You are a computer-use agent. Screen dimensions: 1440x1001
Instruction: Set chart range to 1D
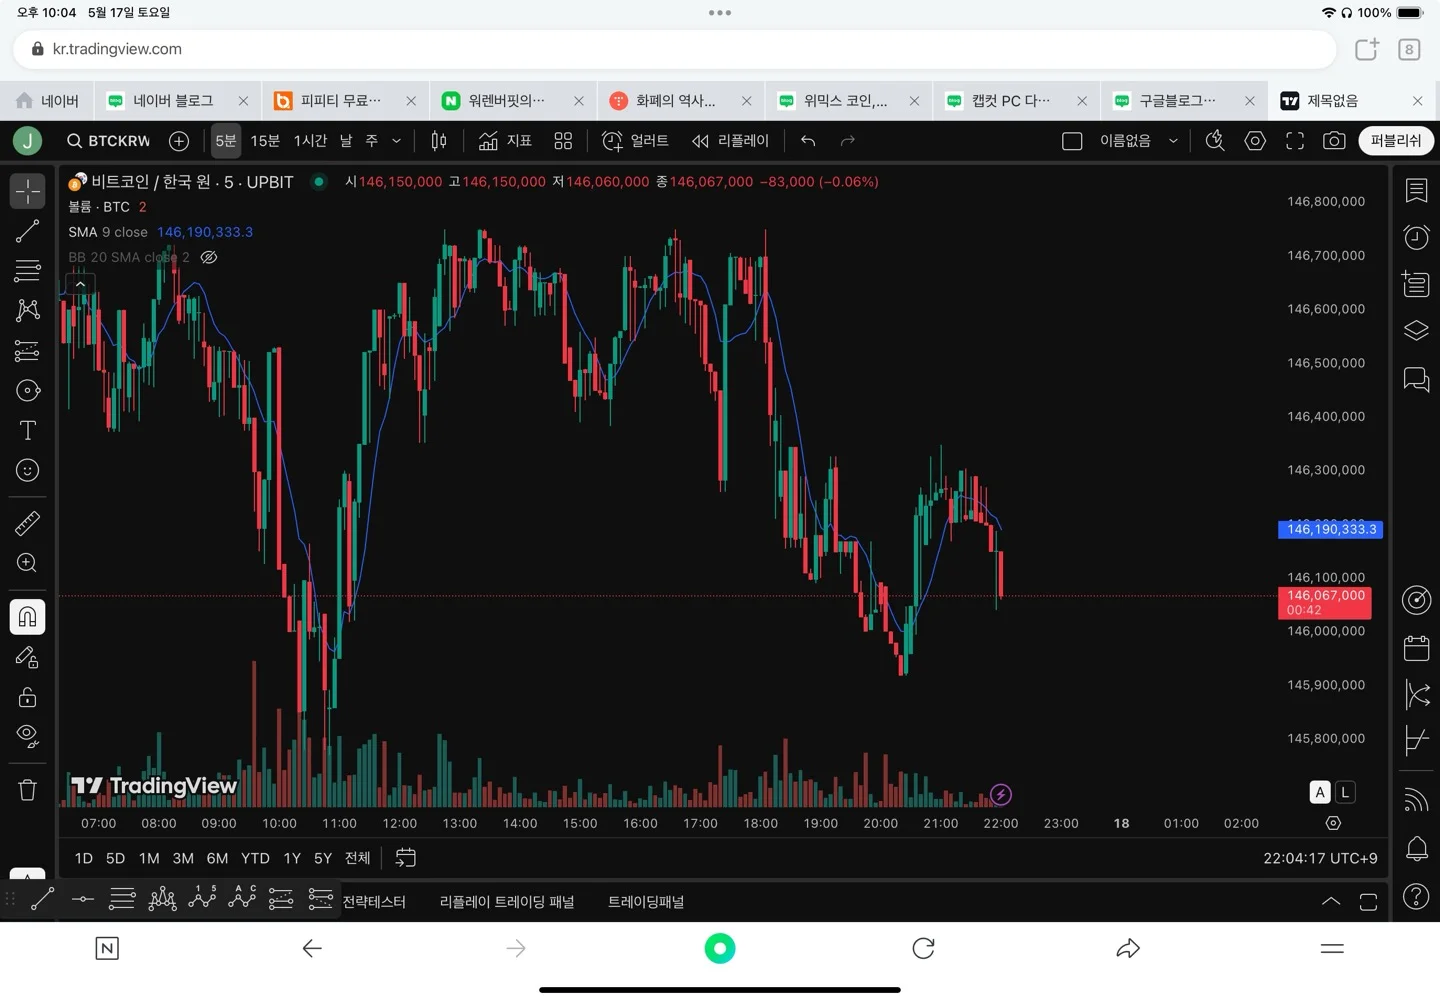tap(84, 858)
